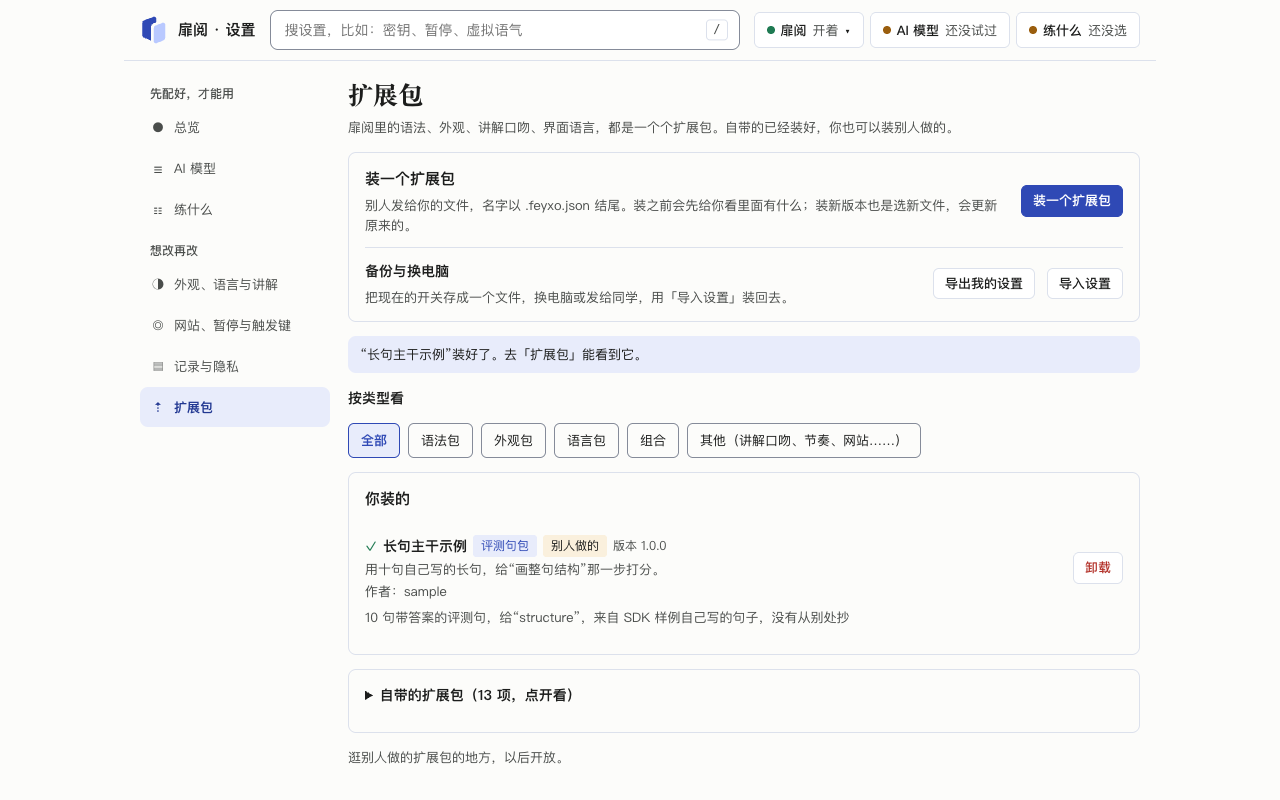The width and height of the screenshot is (1280, 800).
Task: Click the 作者：sample line
Action: tap(406, 591)
